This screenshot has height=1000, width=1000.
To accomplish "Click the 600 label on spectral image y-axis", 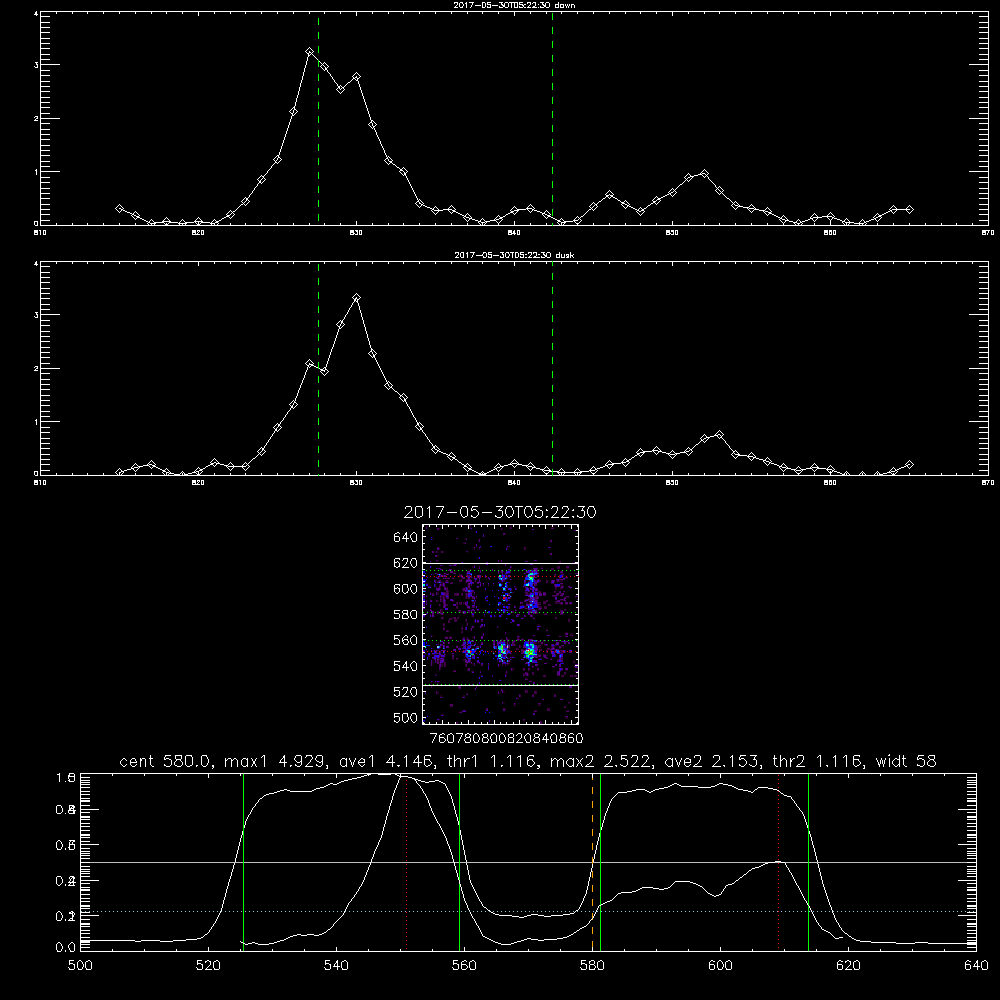I will 405,589.
